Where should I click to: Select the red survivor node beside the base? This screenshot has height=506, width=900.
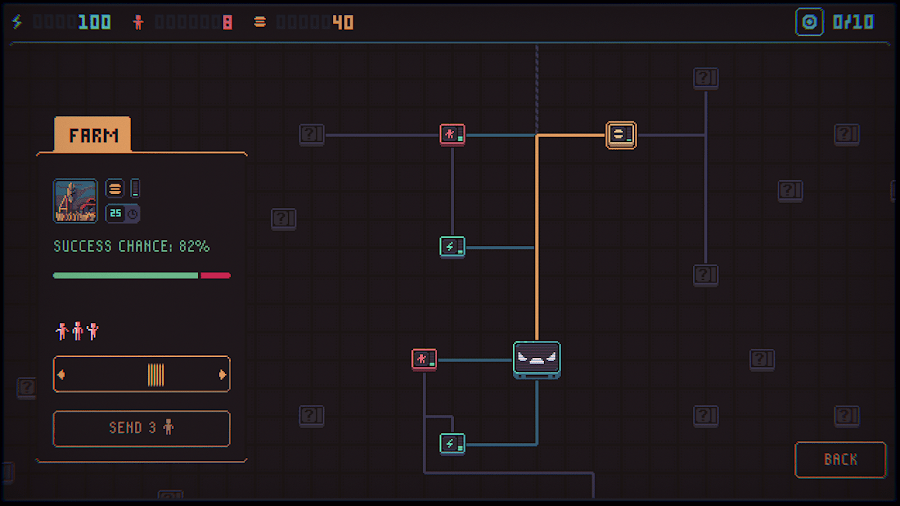(424, 359)
